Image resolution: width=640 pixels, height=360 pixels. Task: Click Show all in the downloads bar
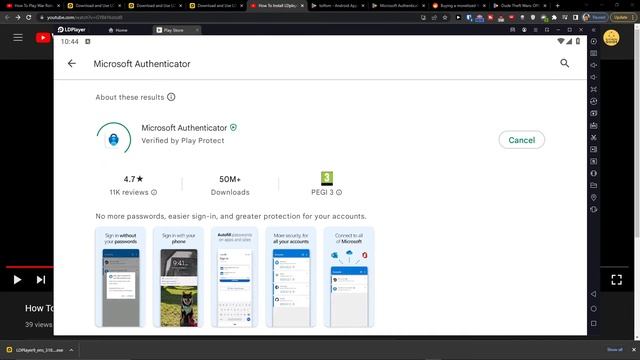pos(615,350)
